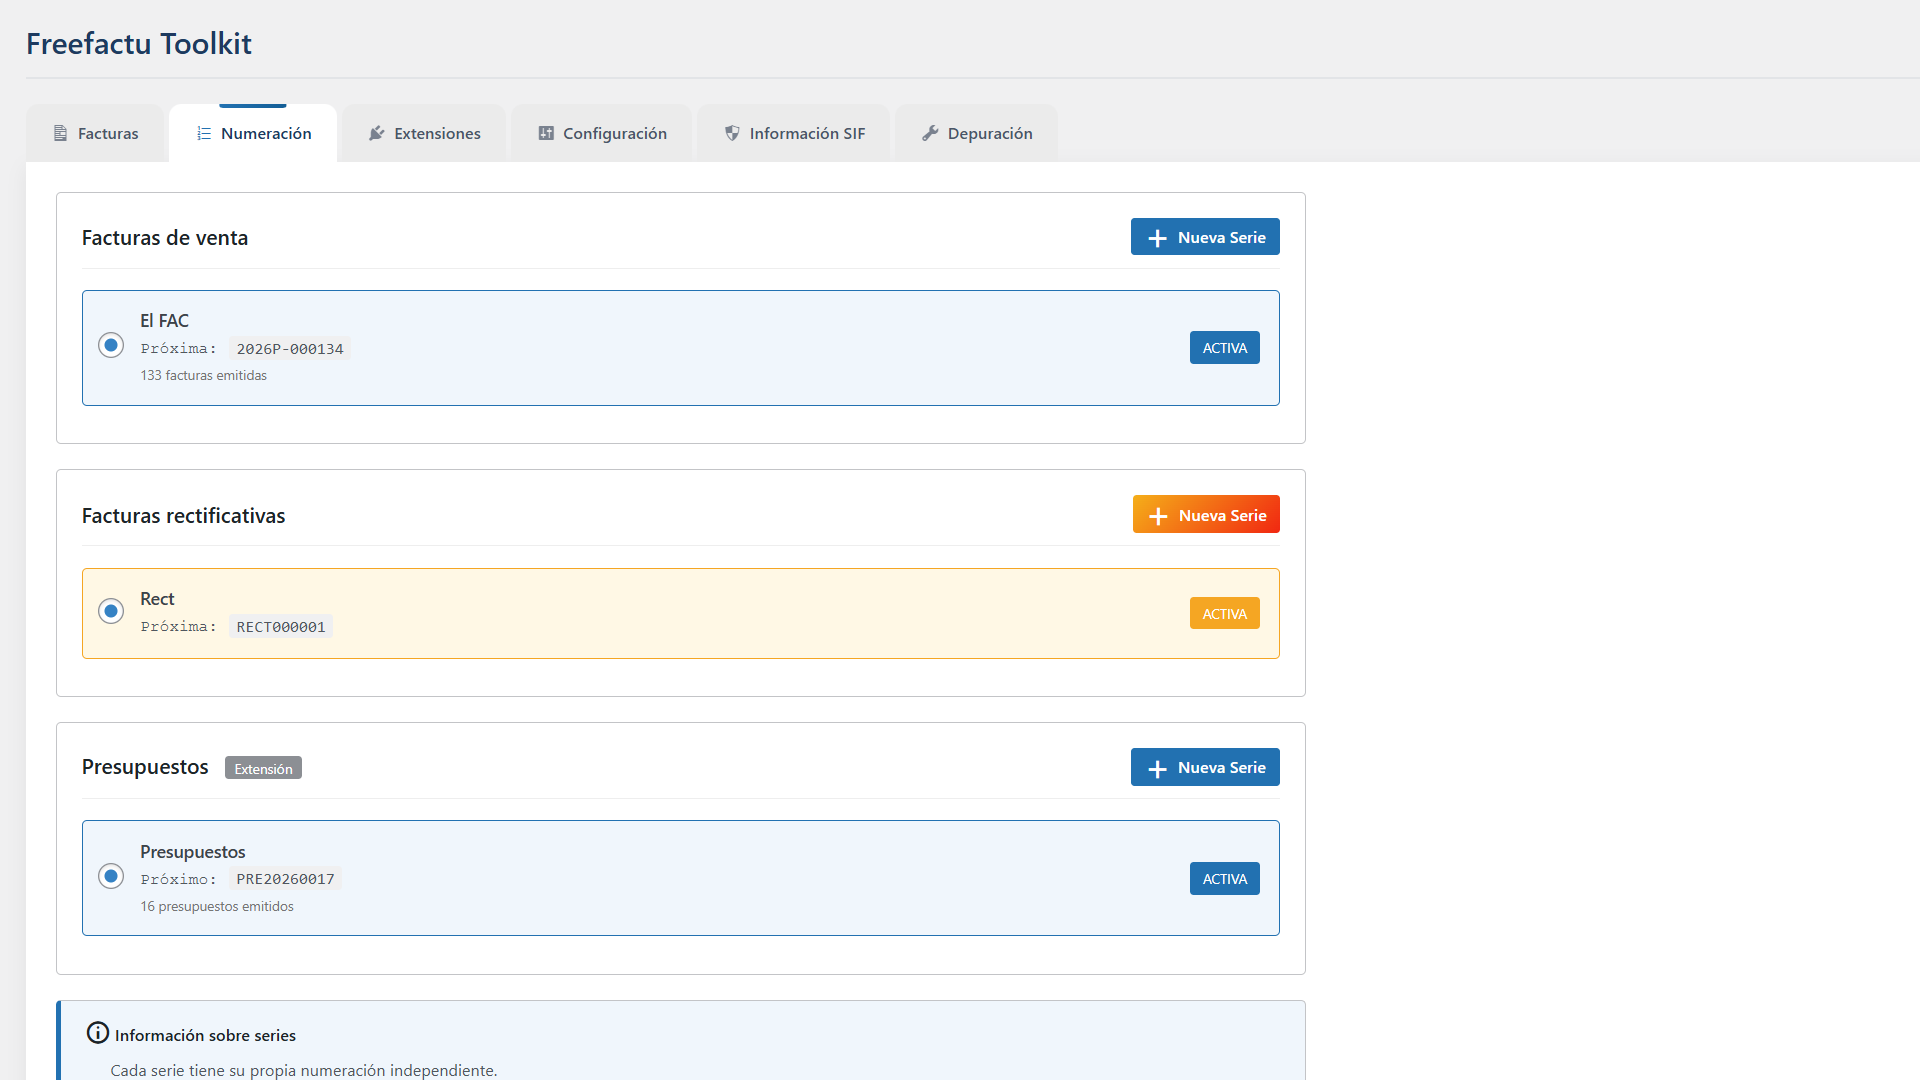Viewport: 1920px width, 1080px height.
Task: Switch to the Extensiones tab
Action: (425, 133)
